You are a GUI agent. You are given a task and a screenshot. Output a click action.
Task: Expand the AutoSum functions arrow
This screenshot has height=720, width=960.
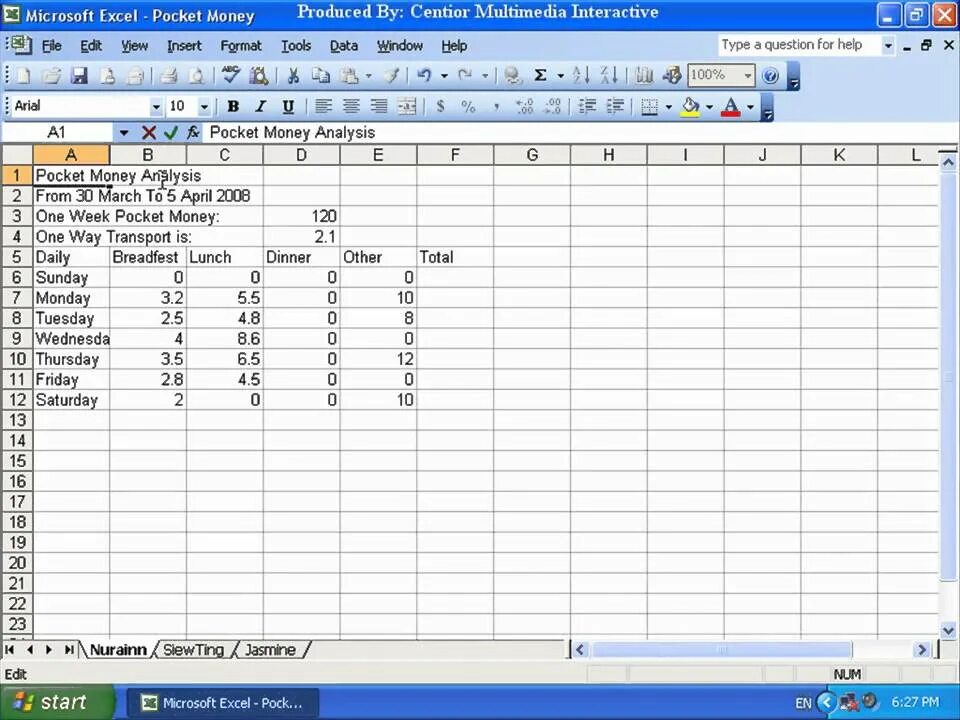[560, 75]
